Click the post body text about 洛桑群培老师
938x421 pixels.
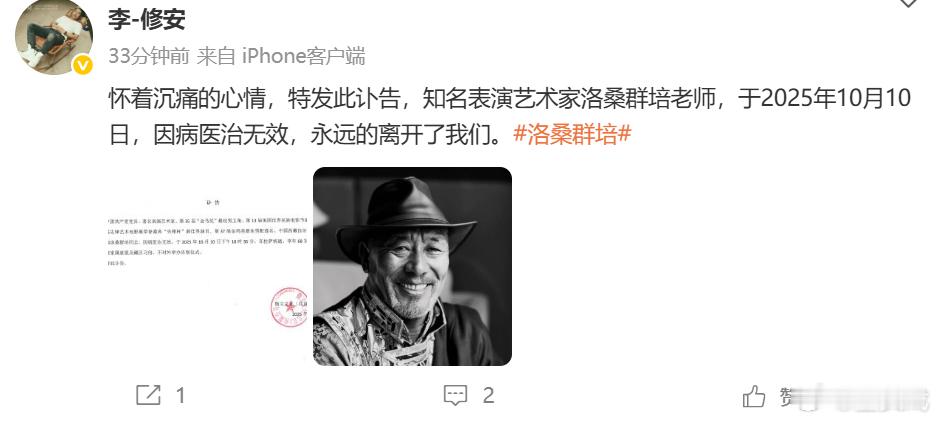pyautogui.click(x=509, y=116)
